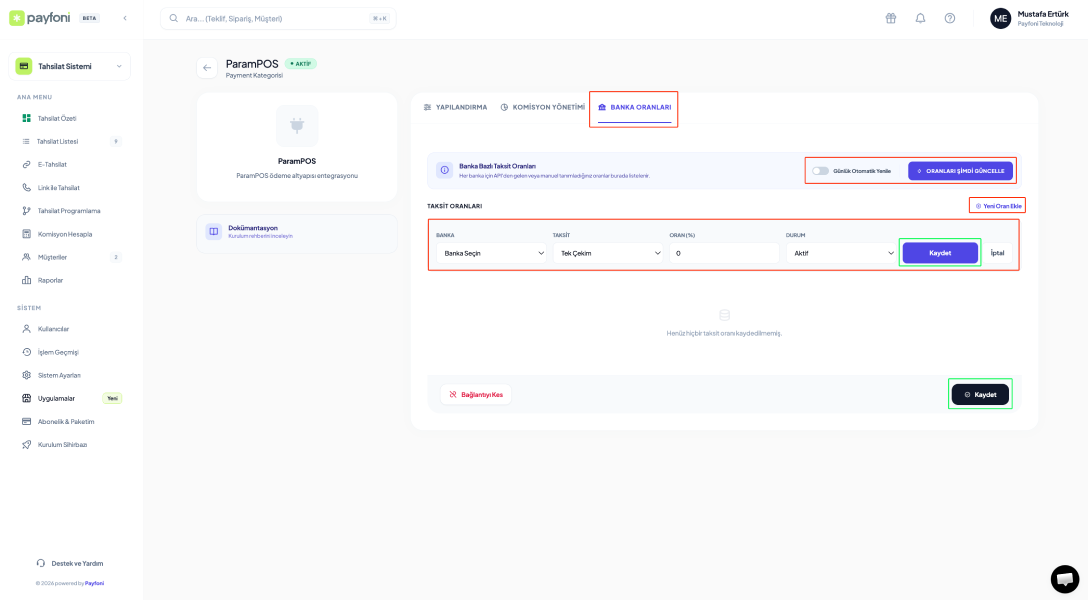Collapse sidebar with chevron icon
This screenshot has width=1088, height=600.
tap(125, 18)
